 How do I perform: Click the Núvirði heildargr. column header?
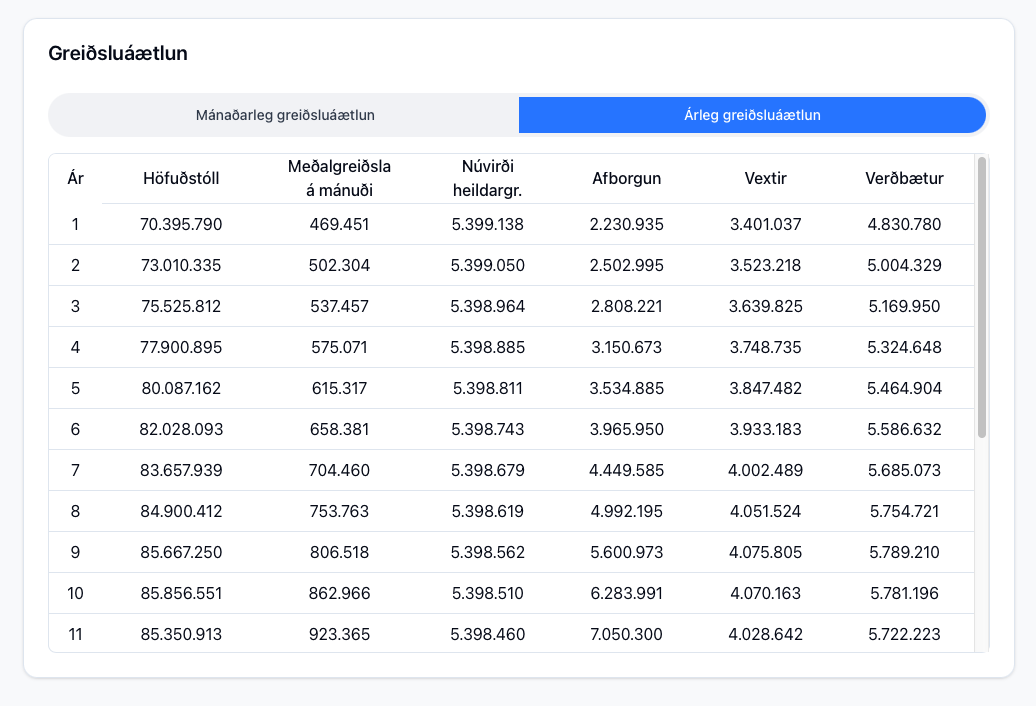click(488, 179)
